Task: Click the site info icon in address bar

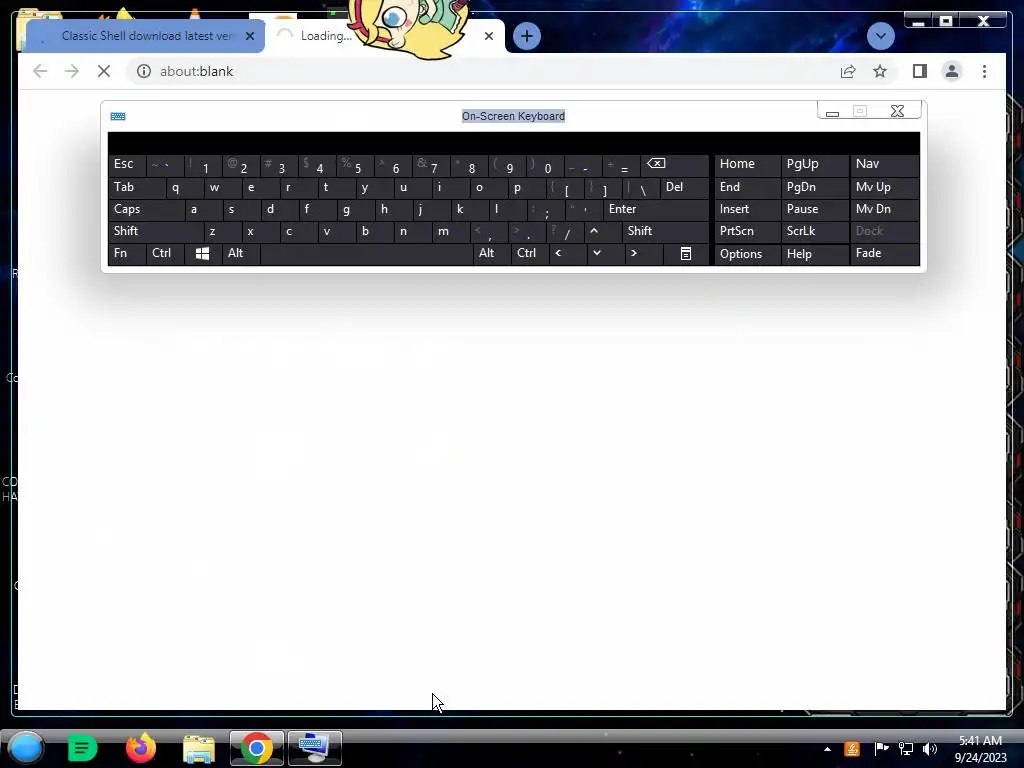Action: pyautogui.click(x=144, y=71)
